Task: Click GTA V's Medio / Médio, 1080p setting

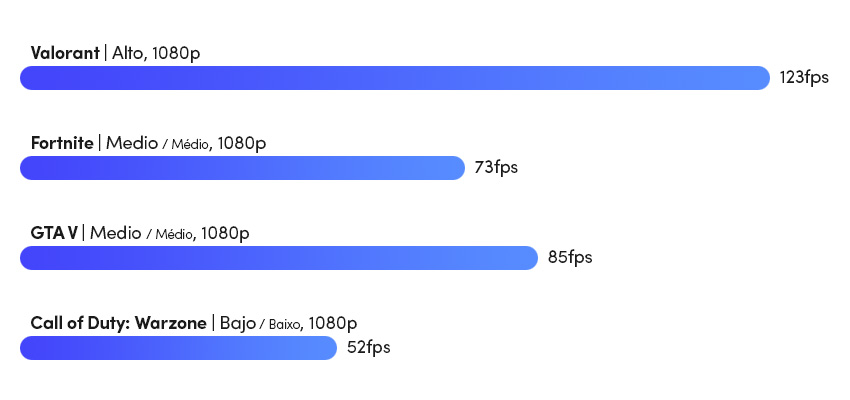Action: click(x=170, y=233)
